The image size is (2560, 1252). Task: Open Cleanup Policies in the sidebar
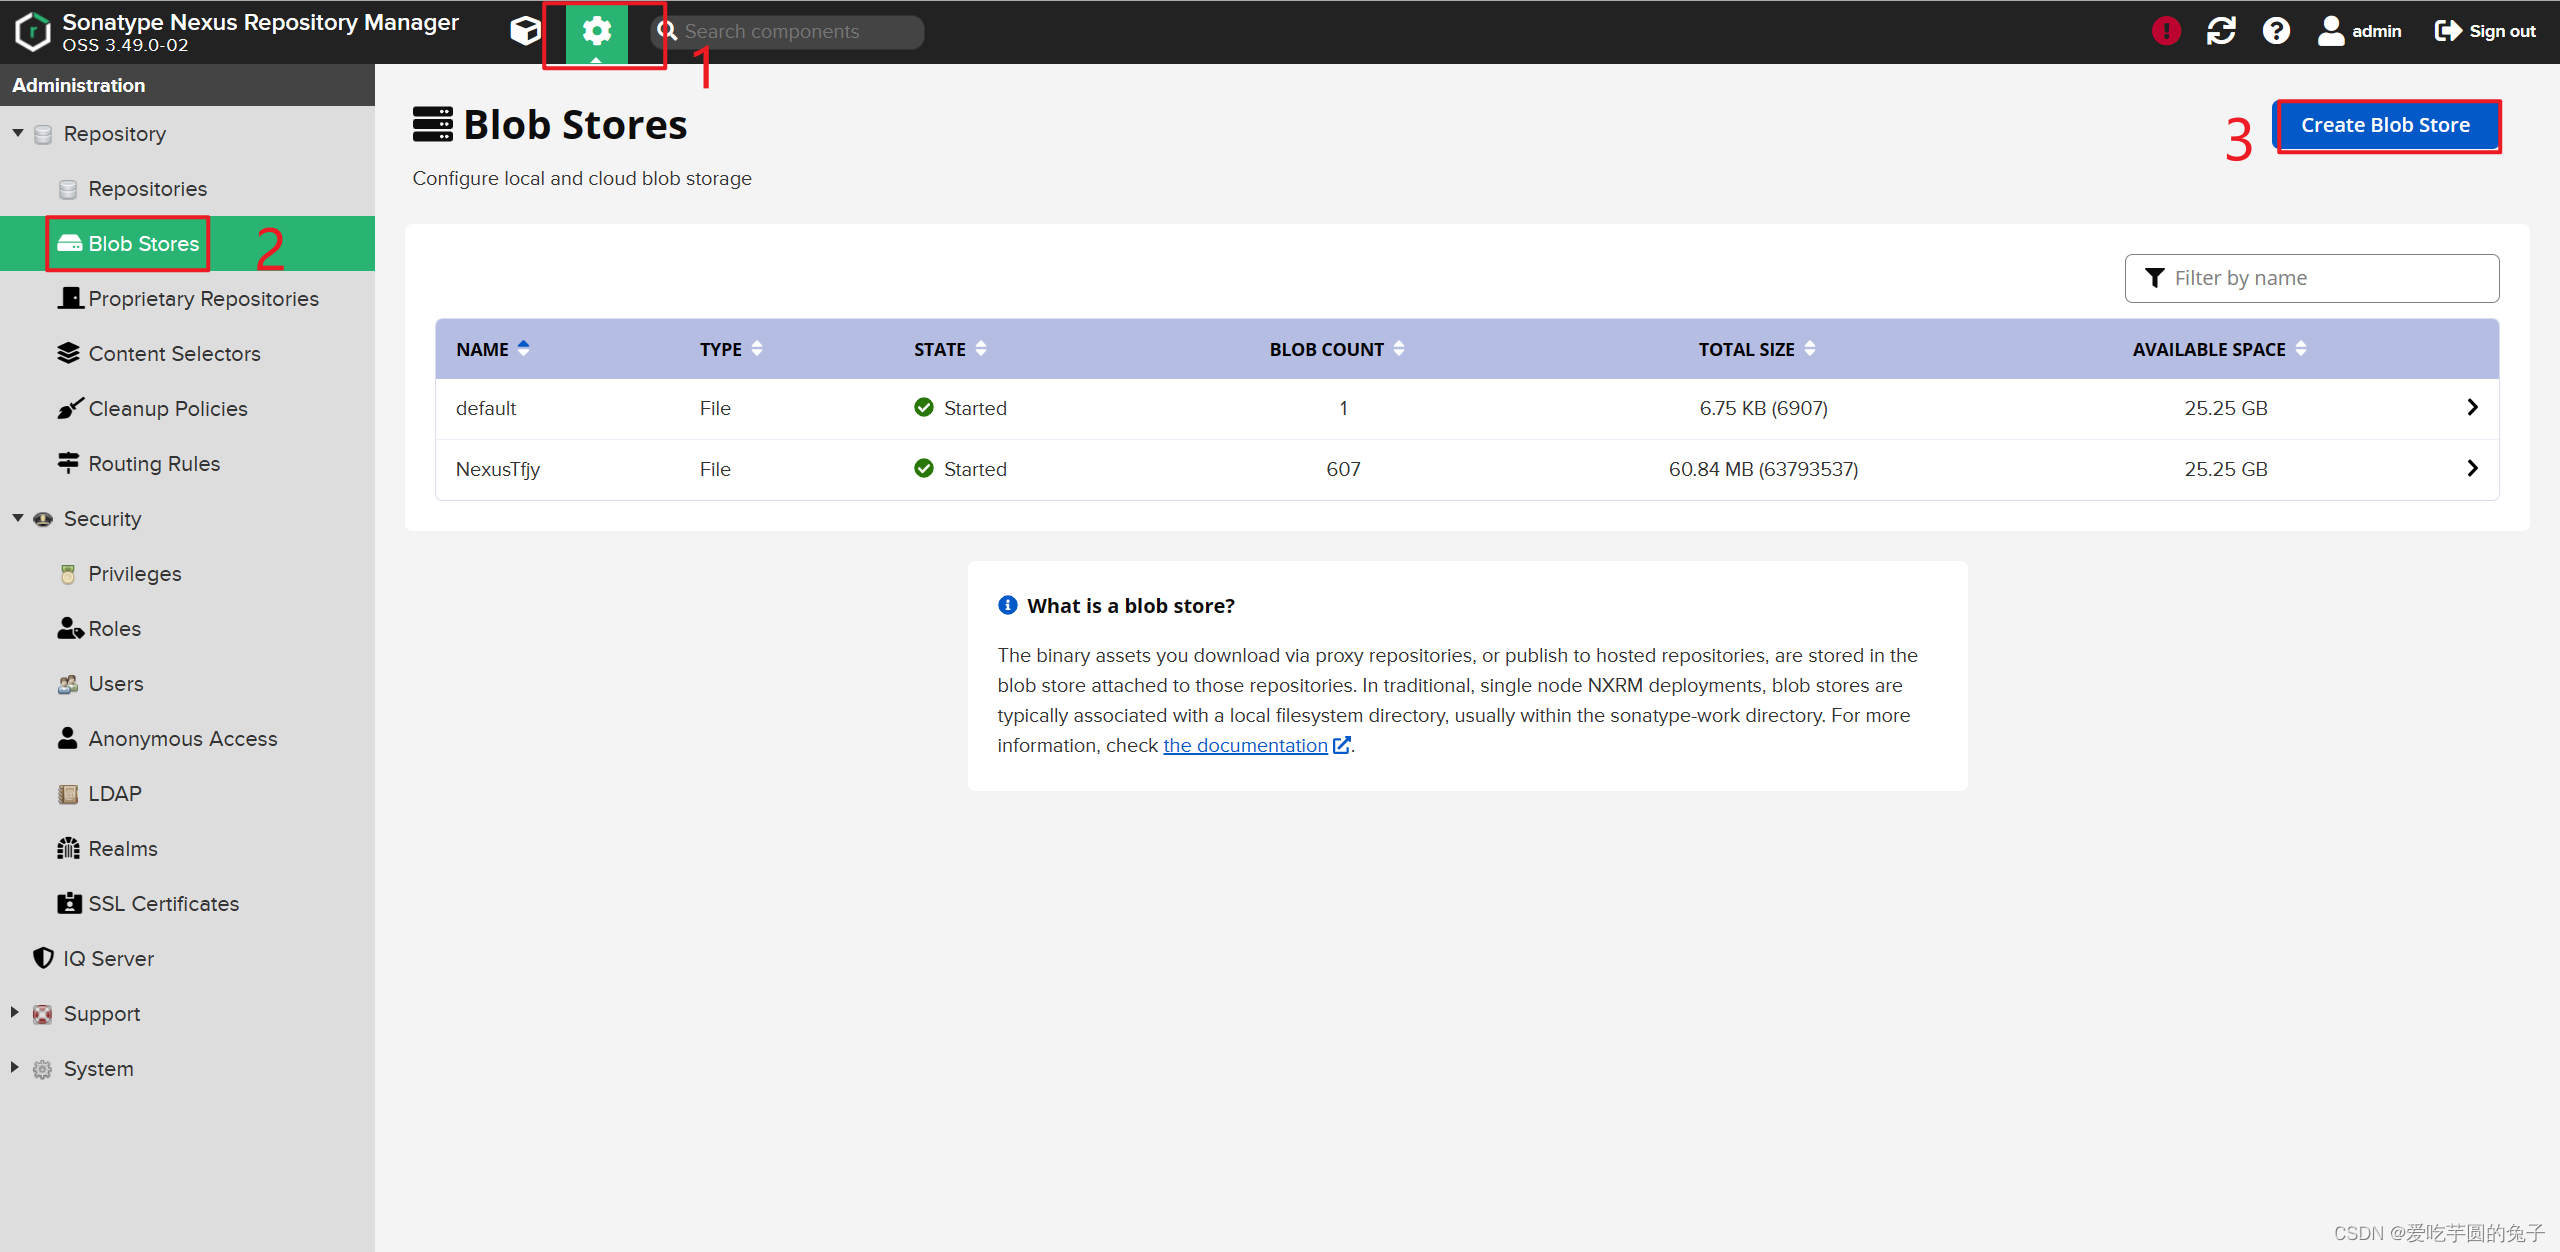(167, 408)
